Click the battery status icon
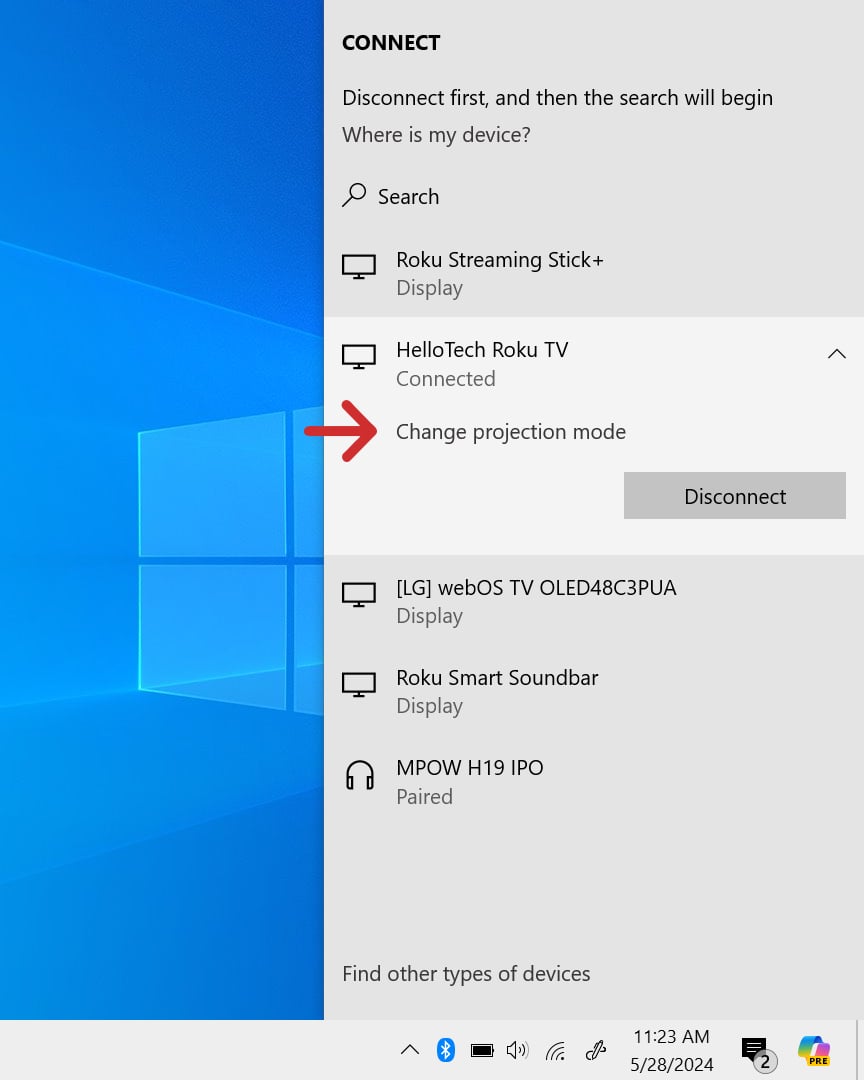This screenshot has width=864, height=1080. (x=482, y=1050)
